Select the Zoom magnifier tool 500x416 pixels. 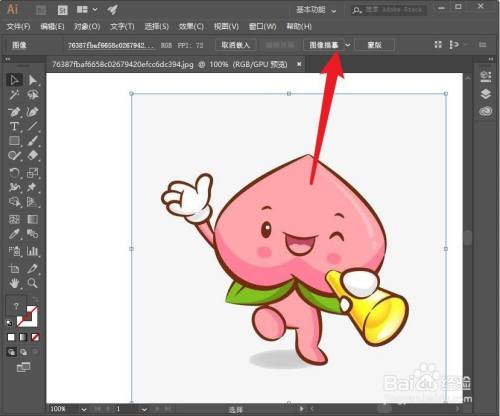(33, 283)
